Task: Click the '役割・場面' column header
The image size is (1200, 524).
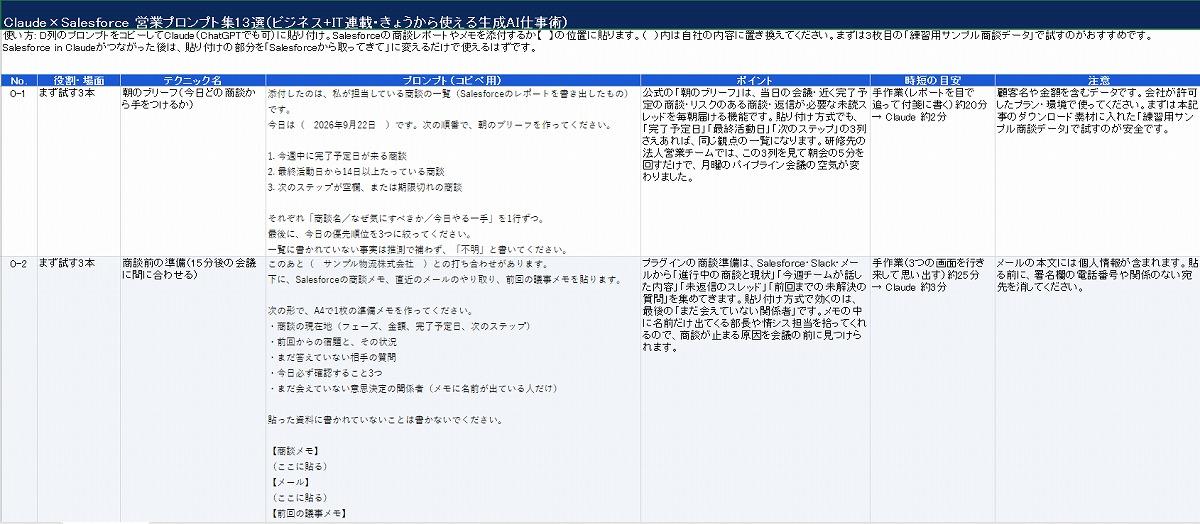Action: click(x=77, y=79)
